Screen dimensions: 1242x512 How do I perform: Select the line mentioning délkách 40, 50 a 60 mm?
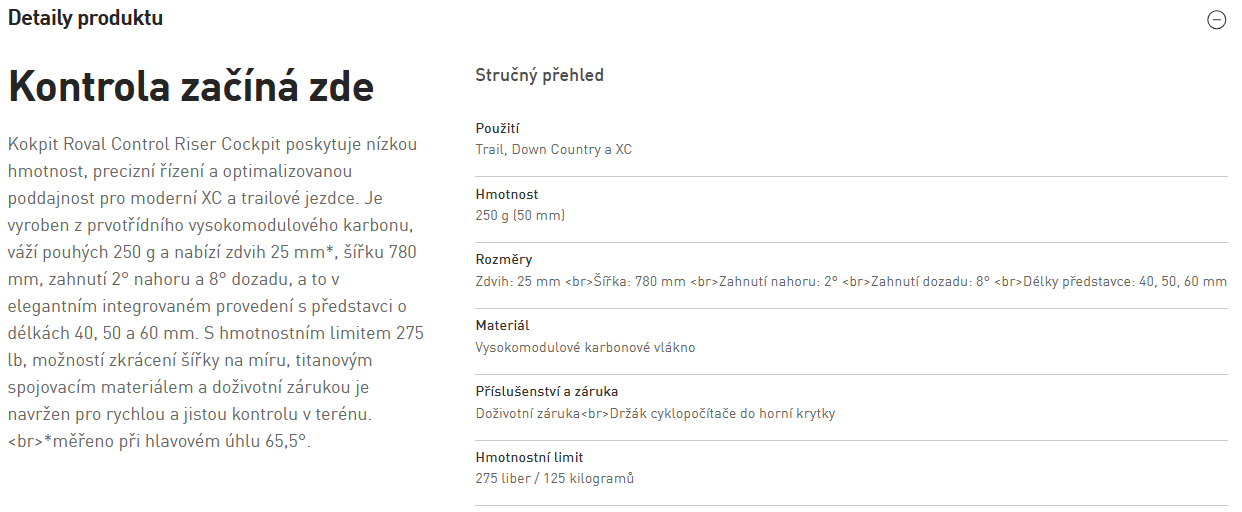(x=215, y=332)
